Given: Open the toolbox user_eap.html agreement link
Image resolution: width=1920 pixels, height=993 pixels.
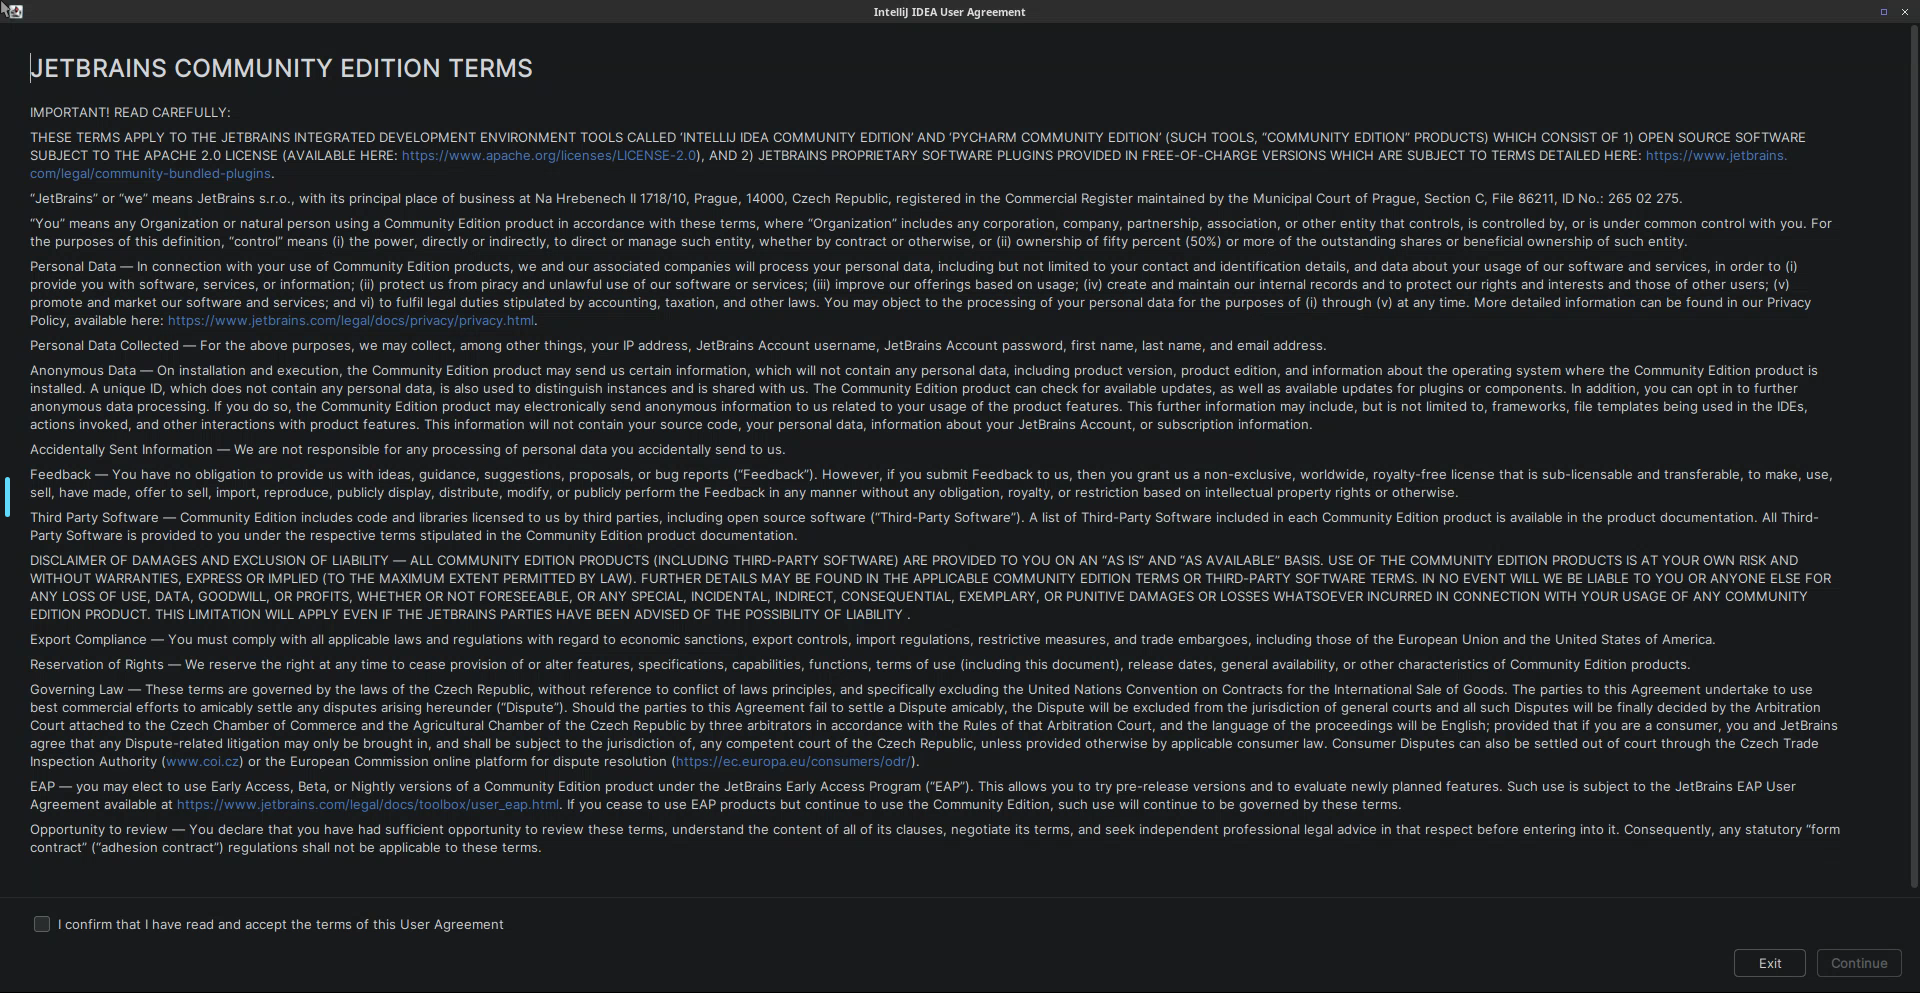Looking at the screenshot, I should (x=367, y=805).
